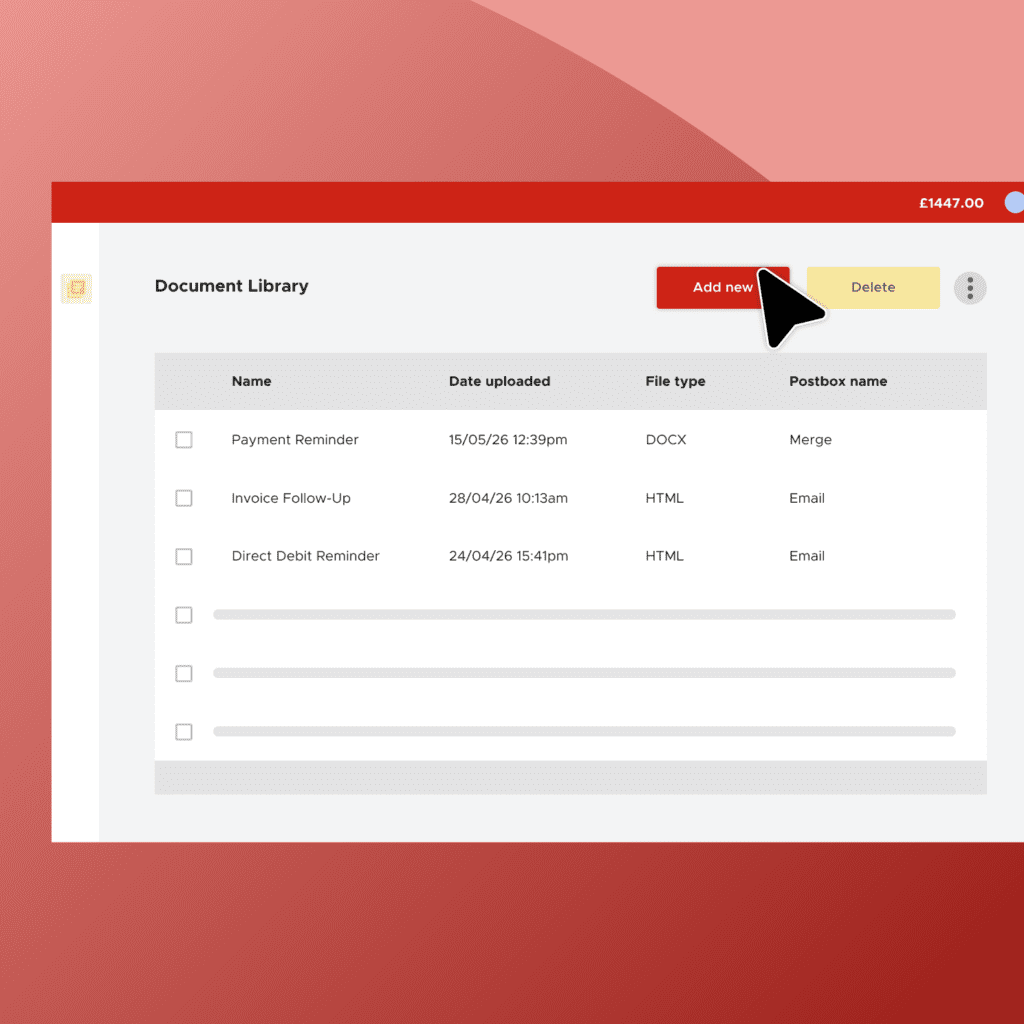This screenshot has width=1024, height=1024.
Task: Tick the Invoice Follow-Up checkbox
Action: (184, 498)
